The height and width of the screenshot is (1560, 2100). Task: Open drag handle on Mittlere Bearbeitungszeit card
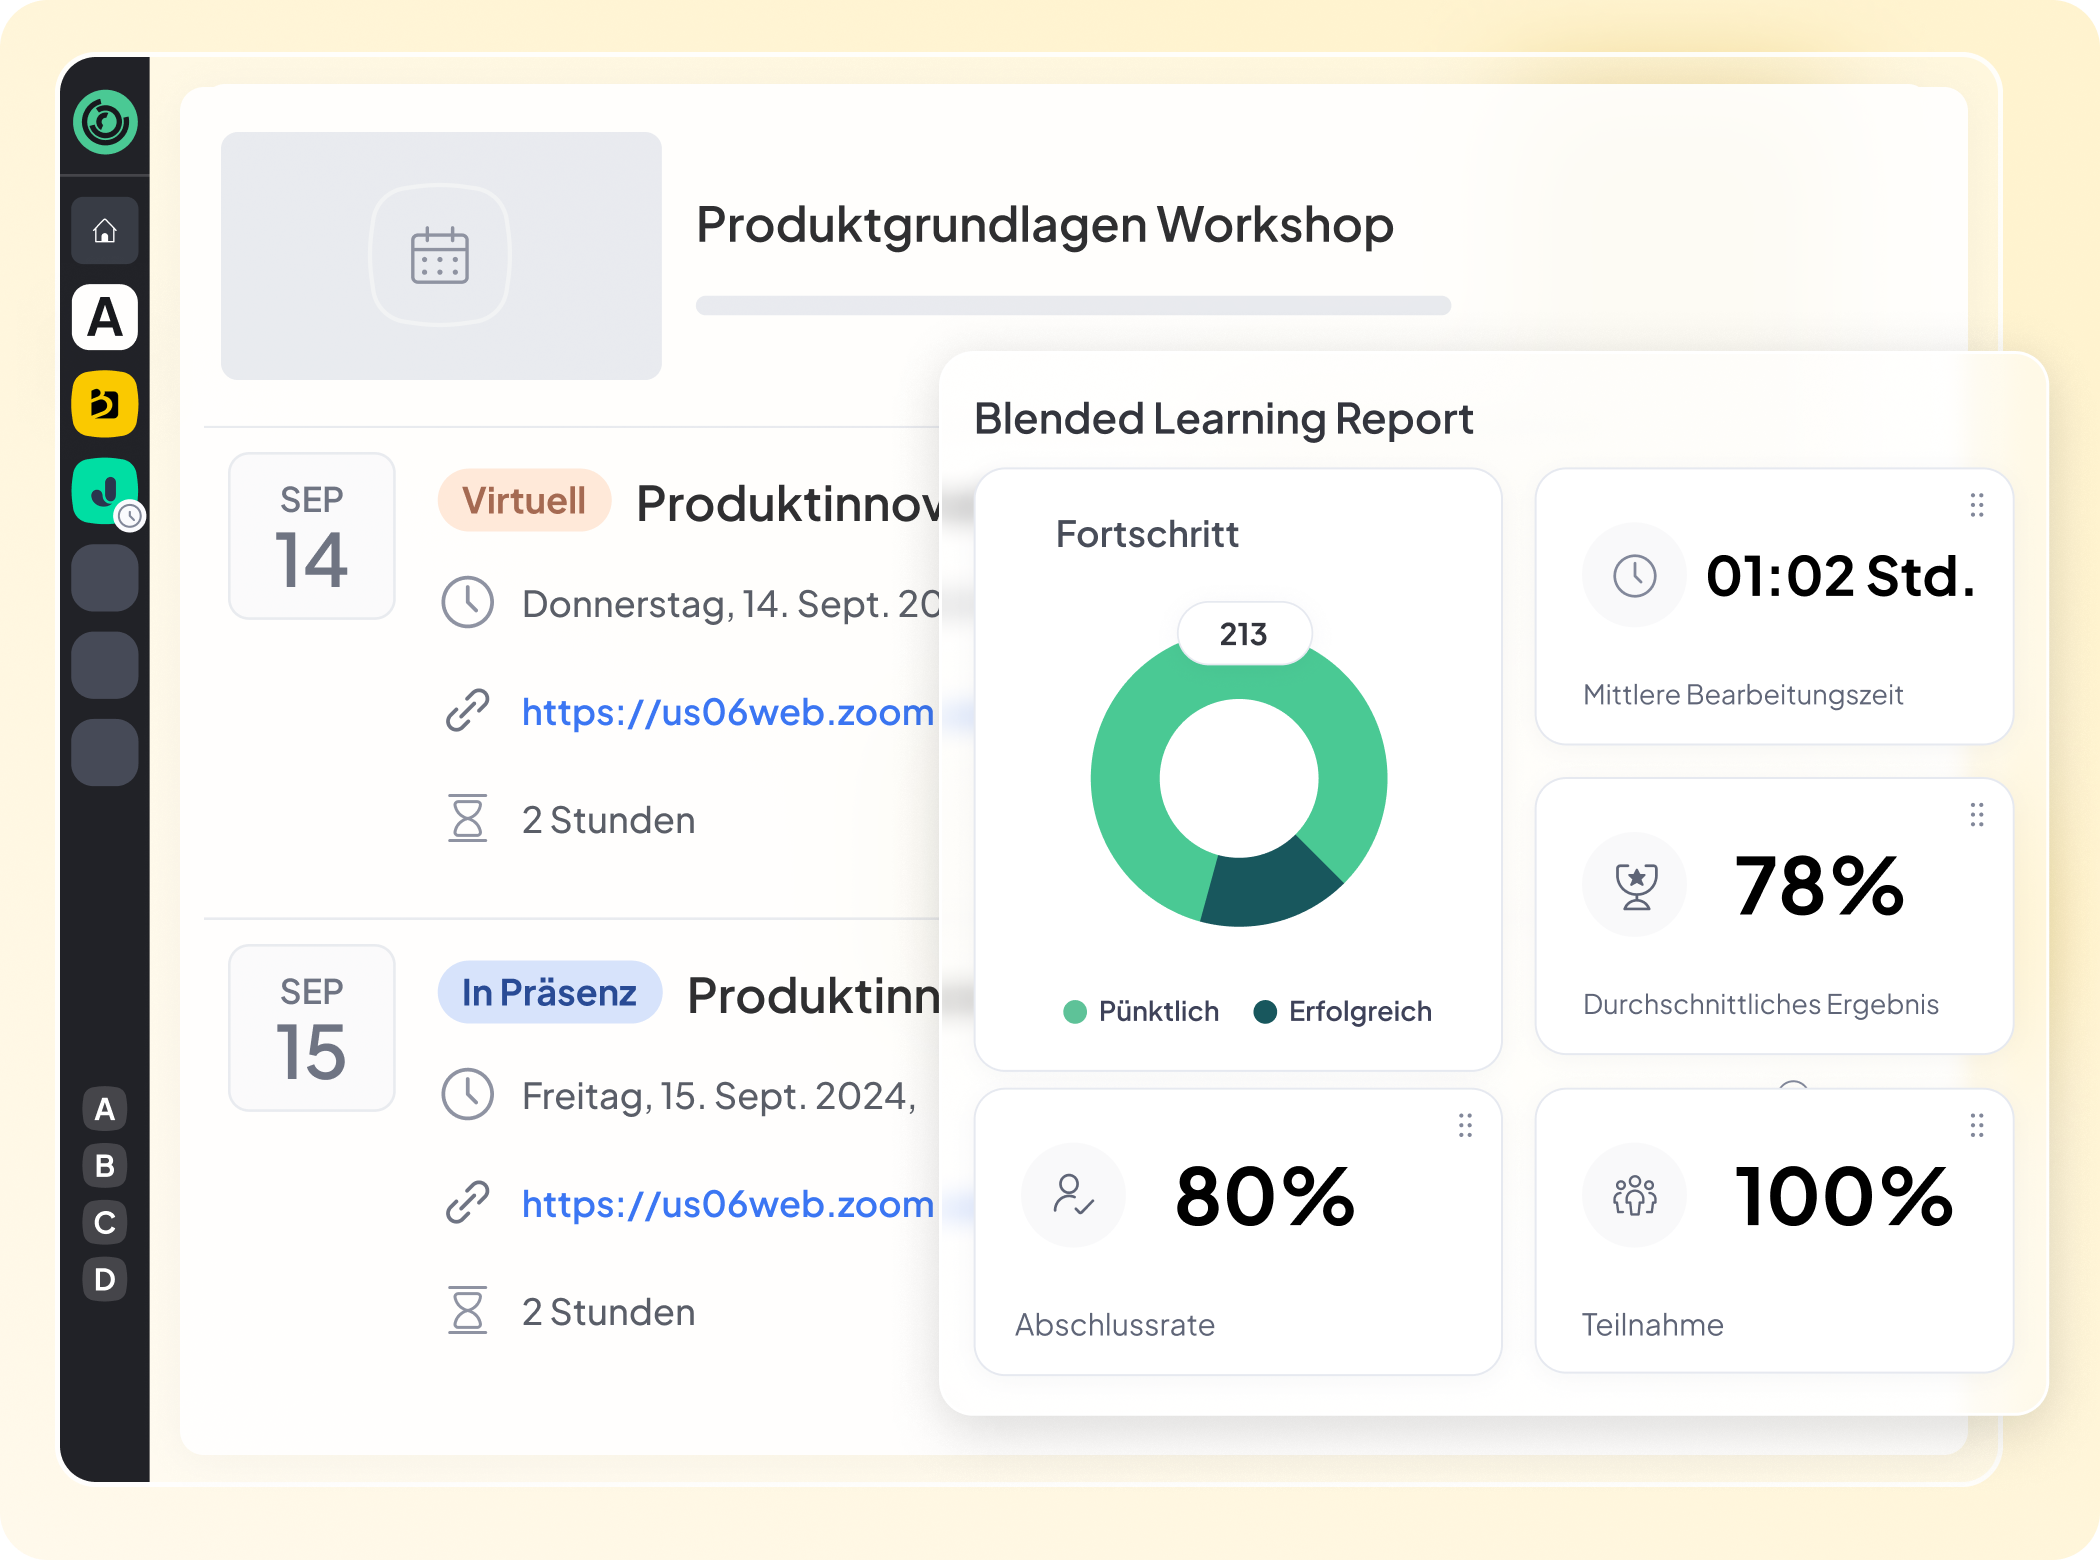pos(1977,505)
